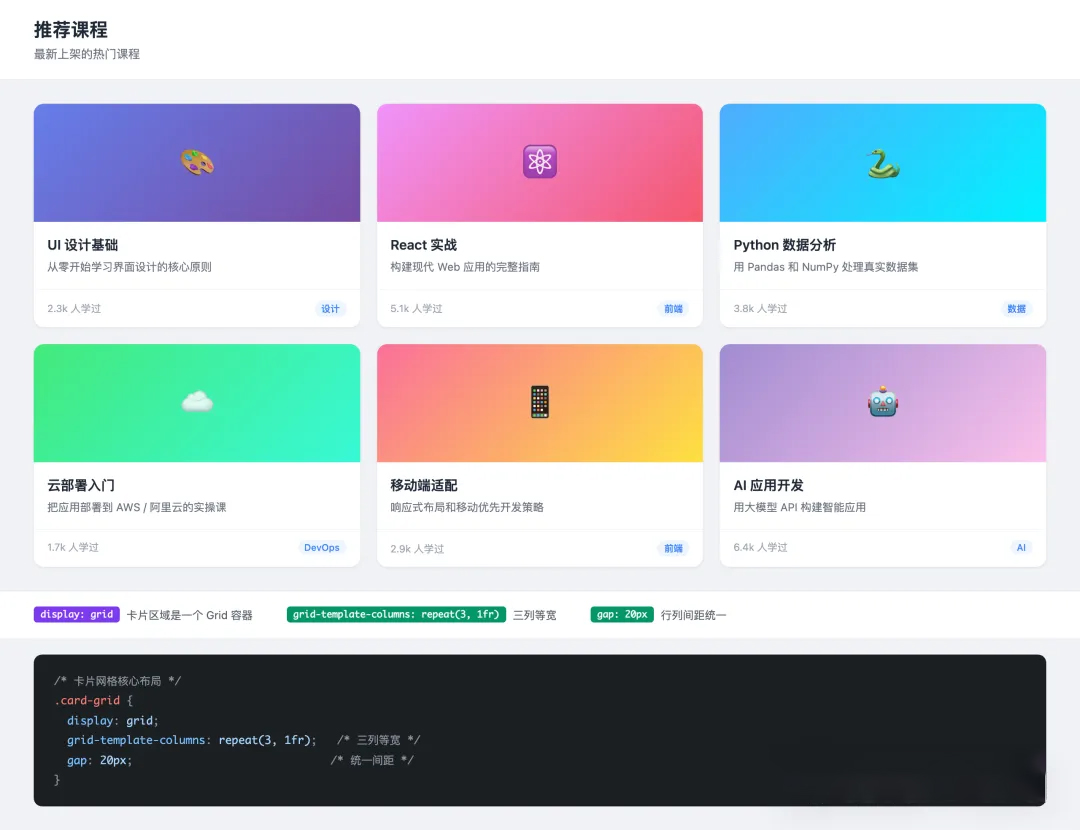Click the cloud icon on 云部署入门 card
Image resolution: width=1080 pixels, height=830 pixels.
click(197, 402)
